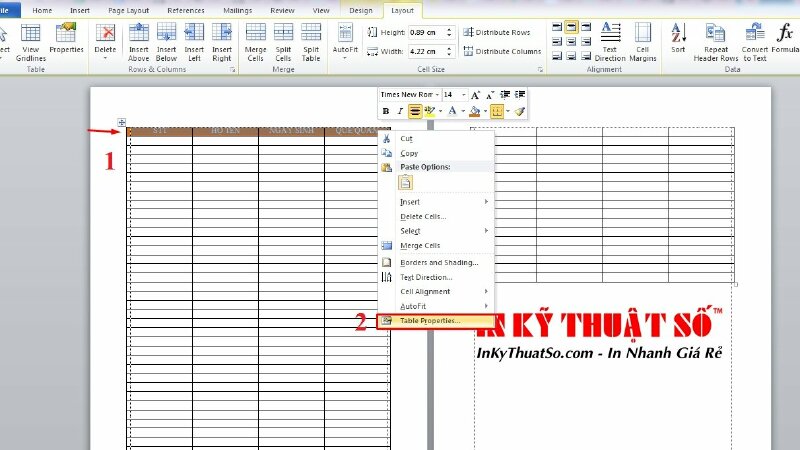
Task: Open the Home ribbon tab
Action: pyautogui.click(x=42, y=10)
